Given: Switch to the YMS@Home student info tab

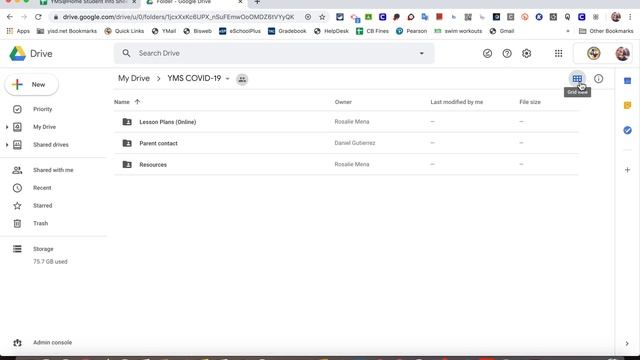Looking at the screenshot, I should pyautogui.click(x=87, y=2).
